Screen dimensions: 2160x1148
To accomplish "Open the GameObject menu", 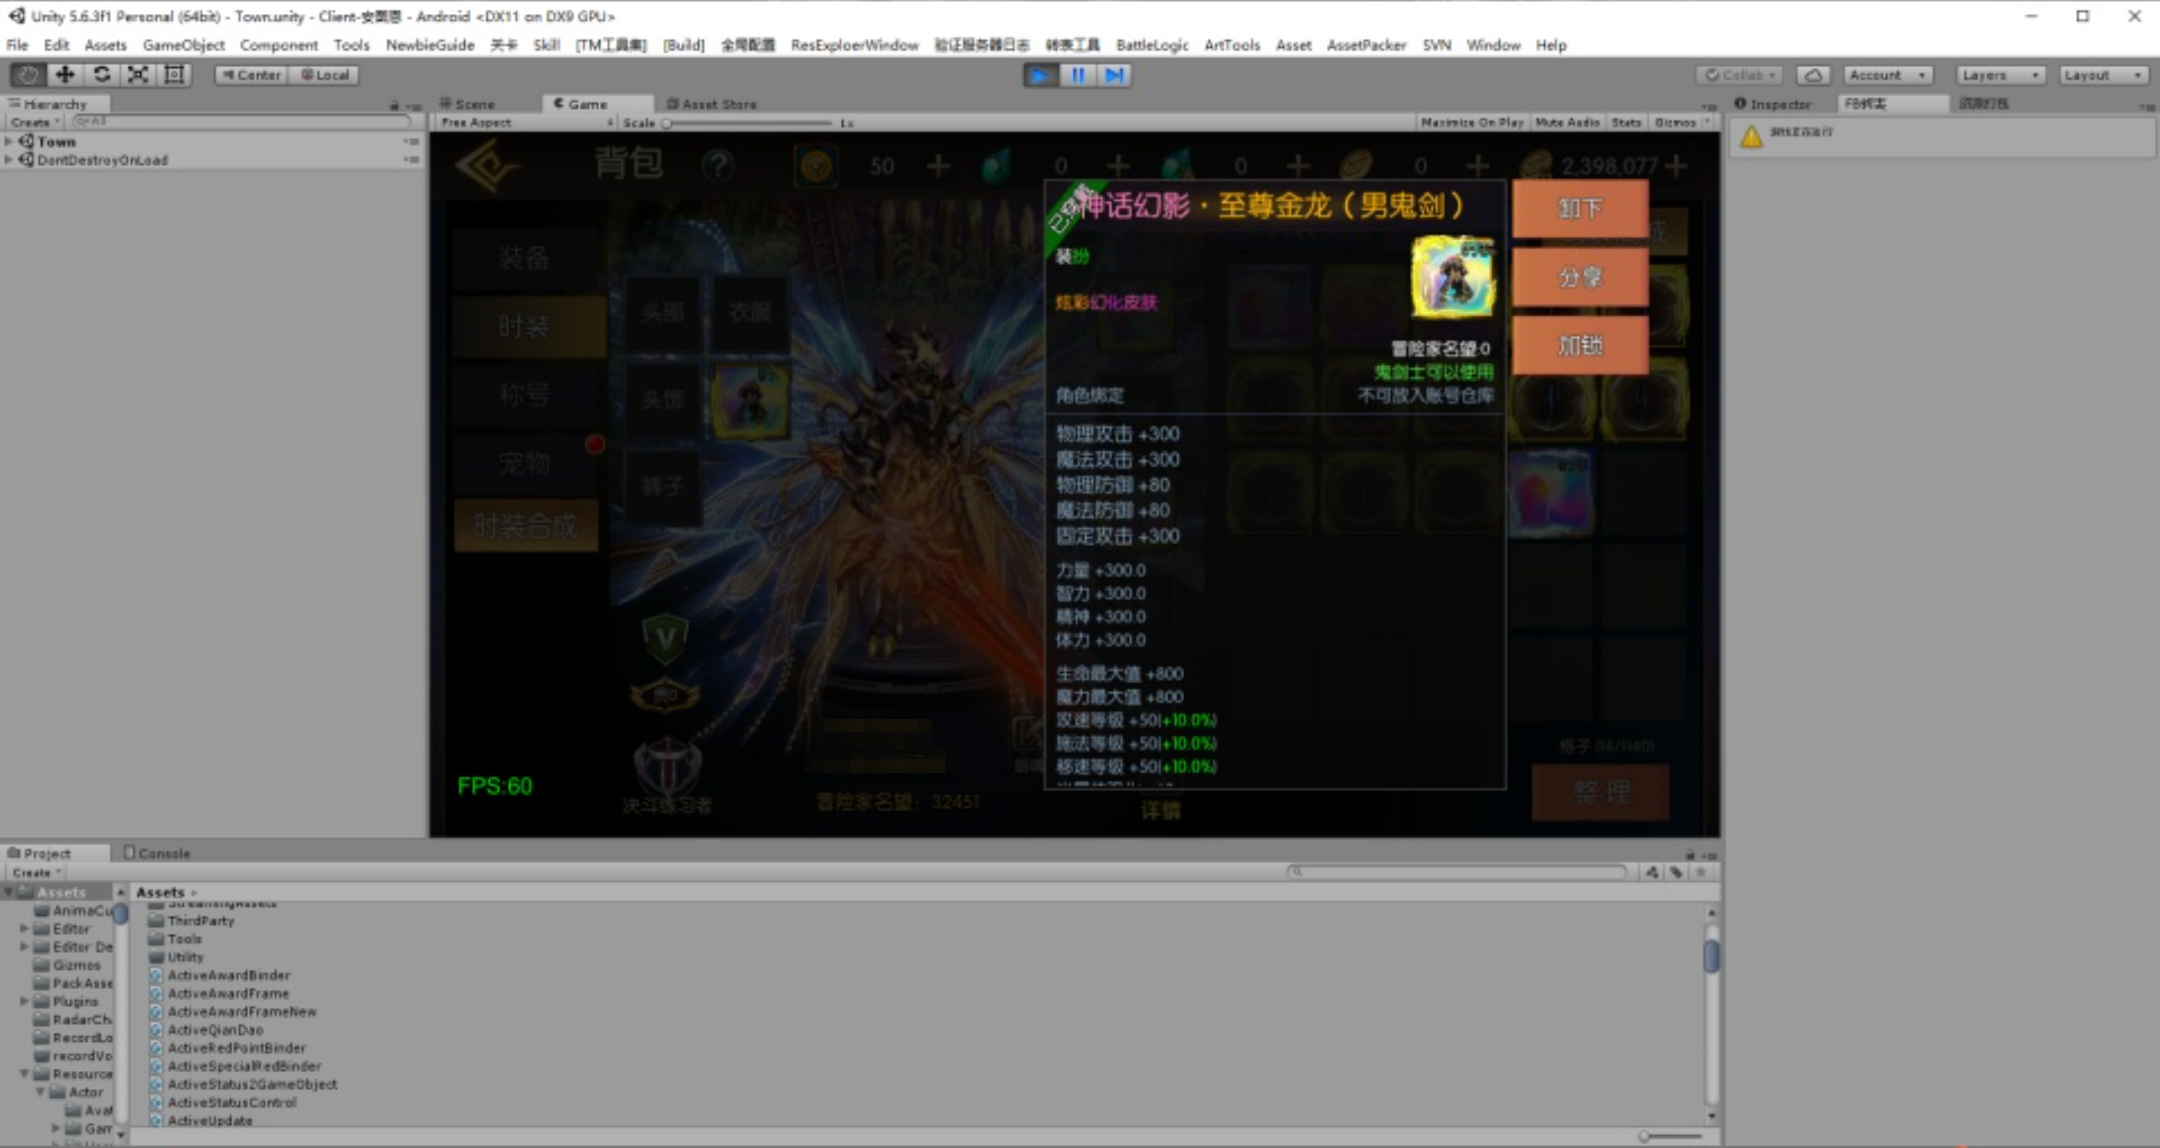I will pyautogui.click(x=183, y=45).
